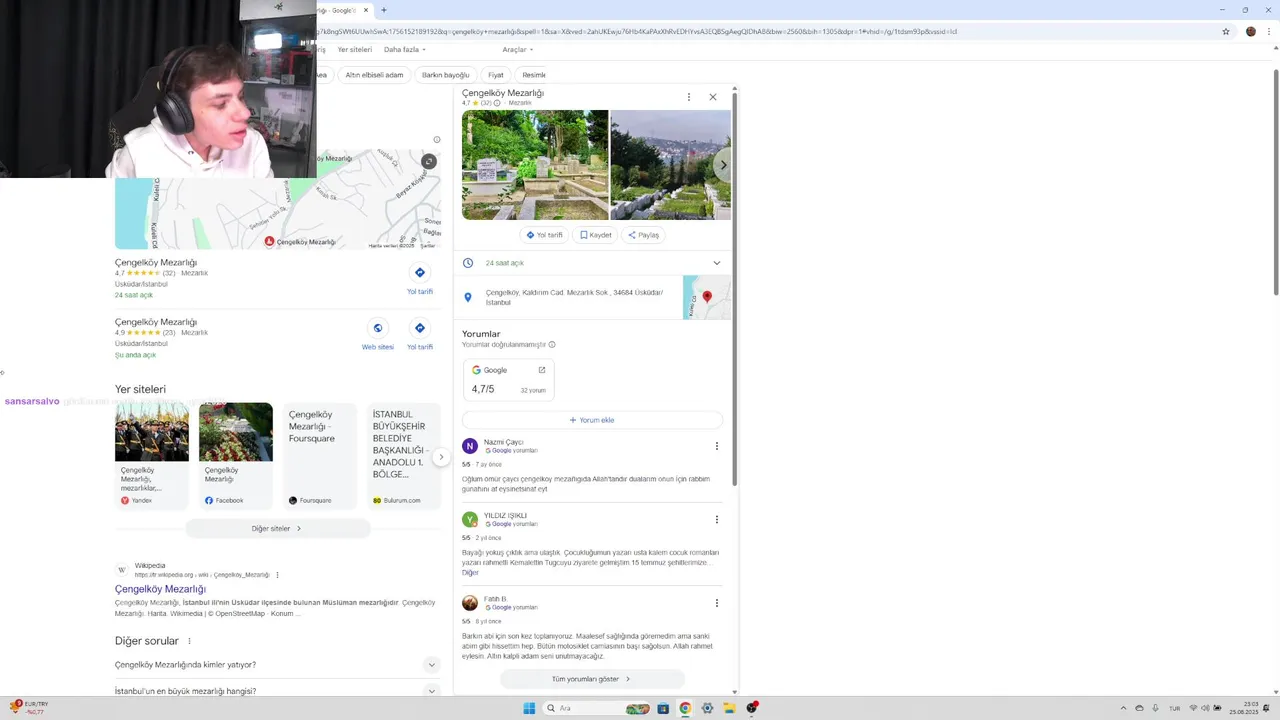Open YILDIZ IŞIKLI reviewer avatar
The height and width of the screenshot is (720, 1280).
coord(470,520)
